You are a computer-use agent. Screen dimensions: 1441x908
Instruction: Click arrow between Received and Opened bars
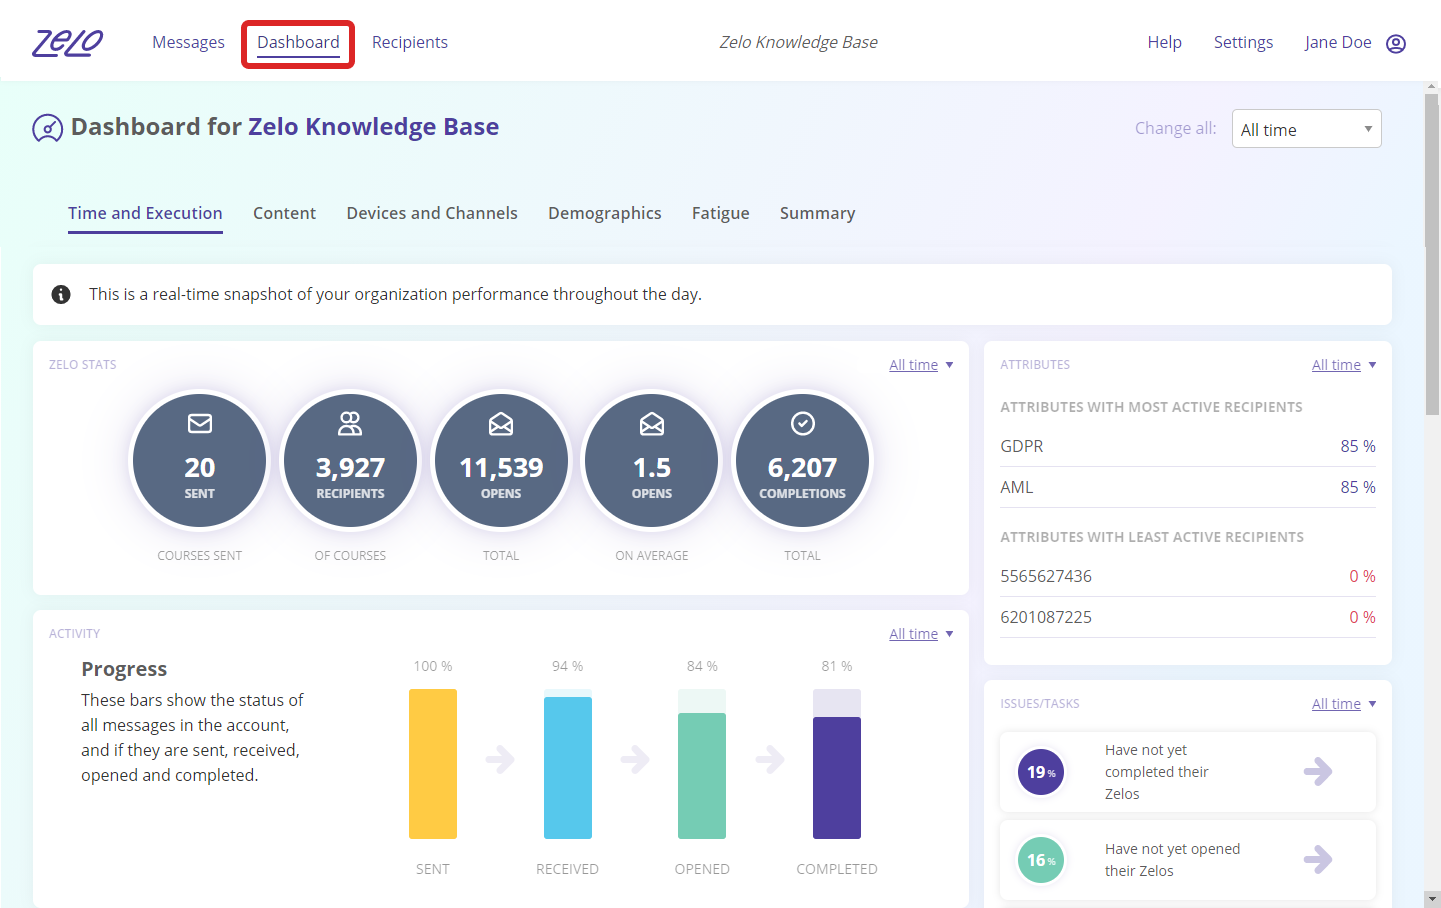(x=635, y=759)
